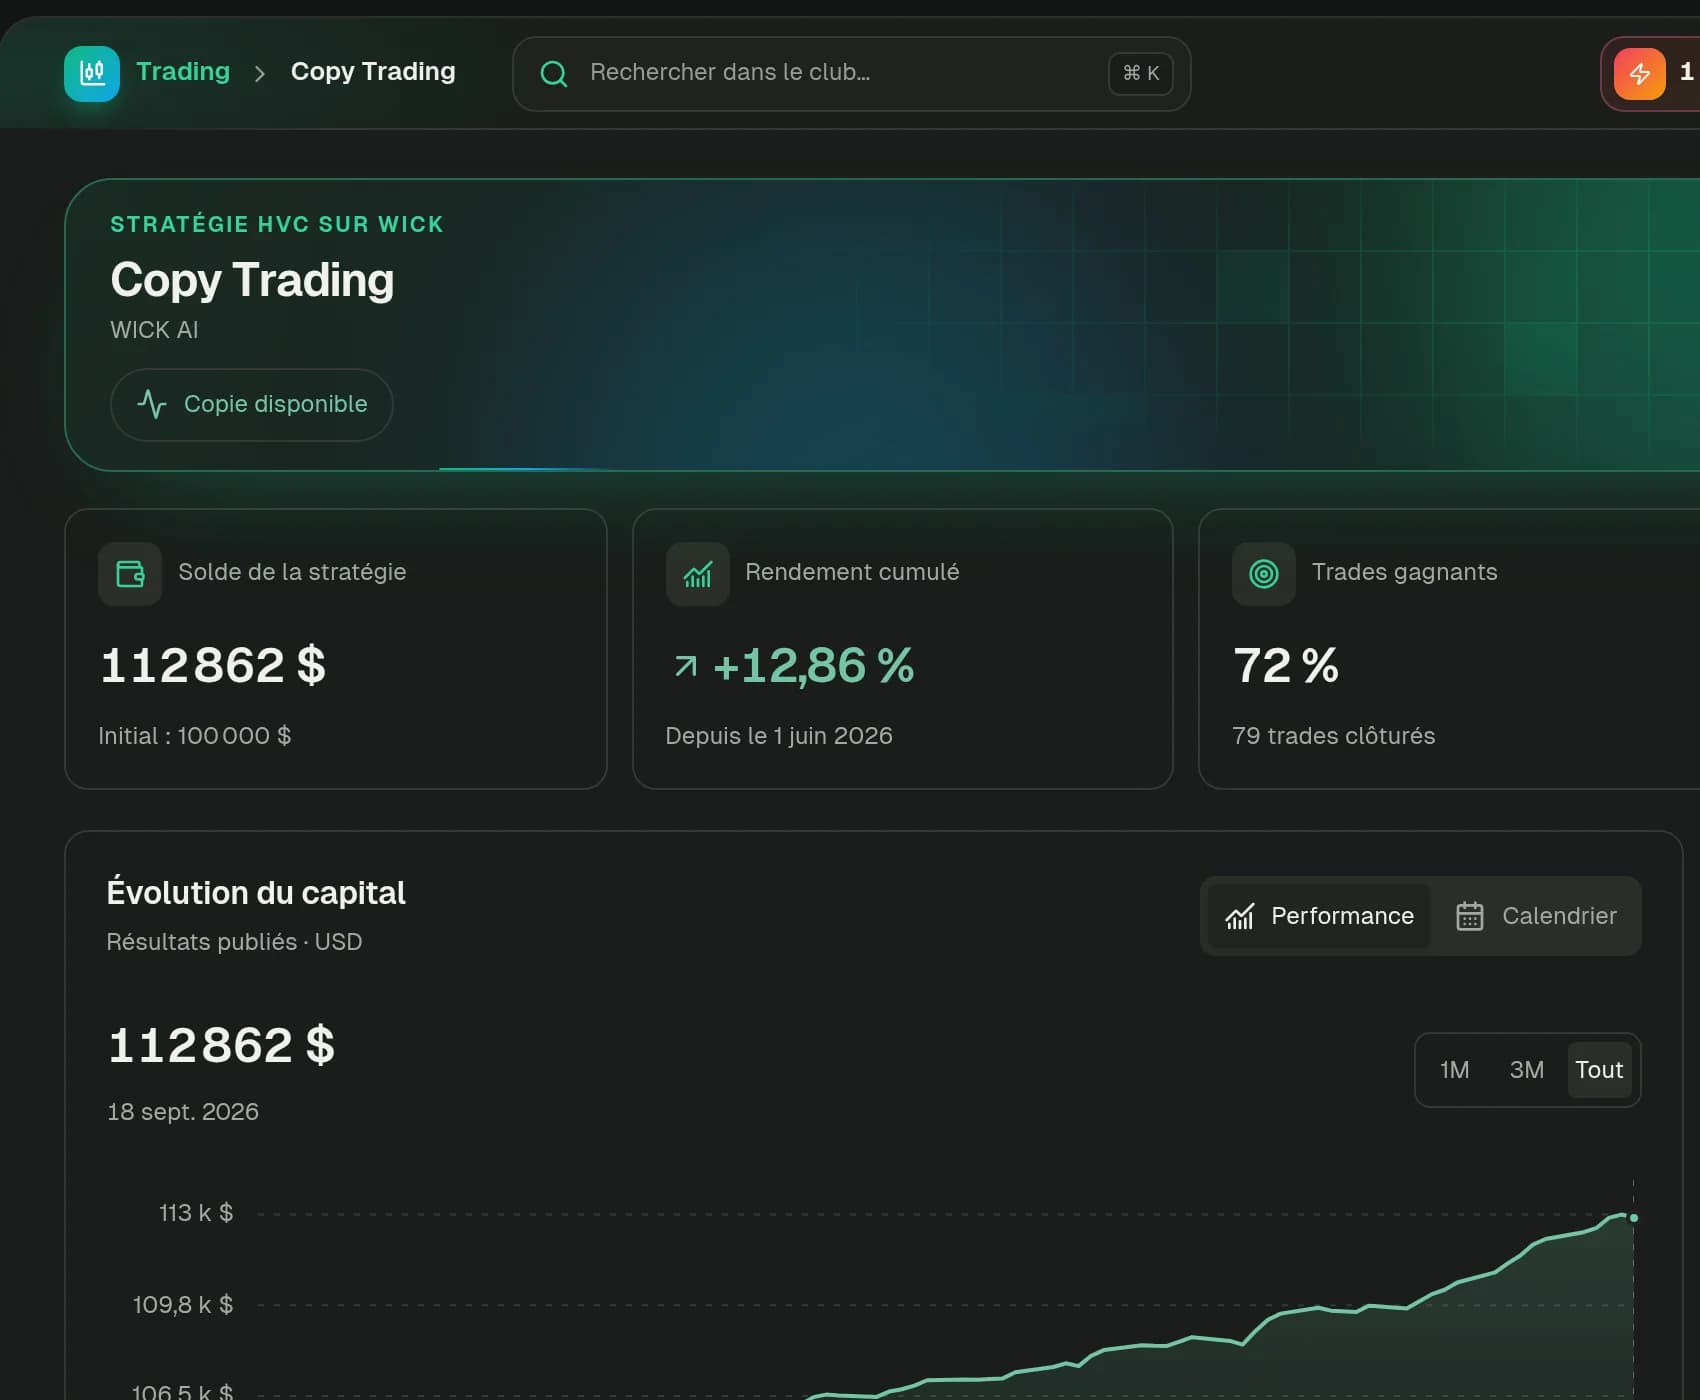Click the Calendrier calendar icon

pyautogui.click(x=1470, y=916)
